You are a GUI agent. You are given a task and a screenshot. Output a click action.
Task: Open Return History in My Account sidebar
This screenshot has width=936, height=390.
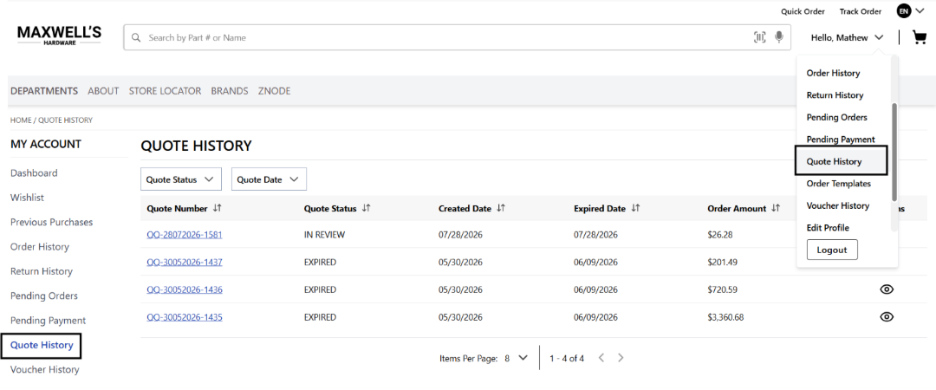(x=41, y=271)
